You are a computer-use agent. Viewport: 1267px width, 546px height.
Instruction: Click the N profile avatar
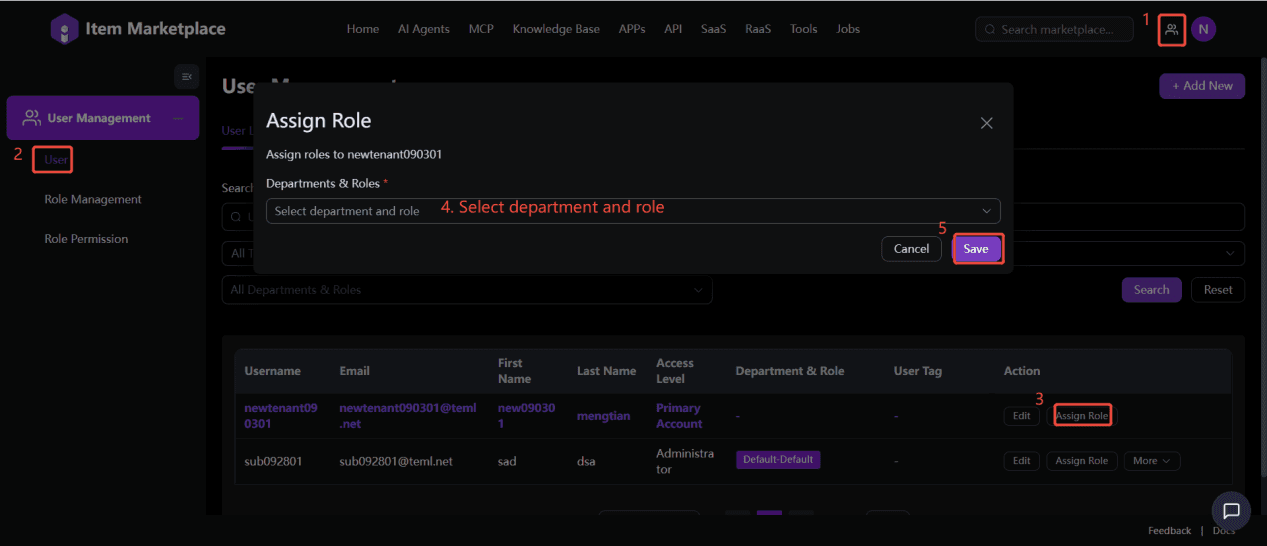(1203, 29)
